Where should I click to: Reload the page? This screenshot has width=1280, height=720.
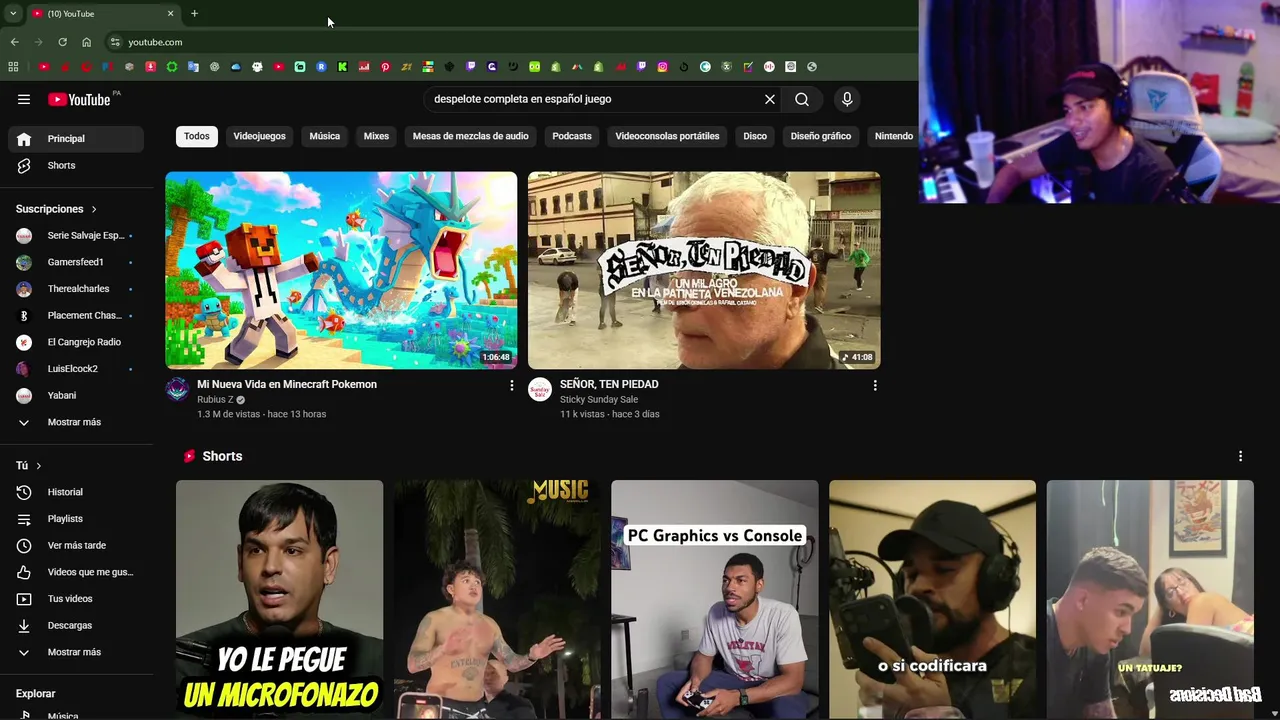62,42
